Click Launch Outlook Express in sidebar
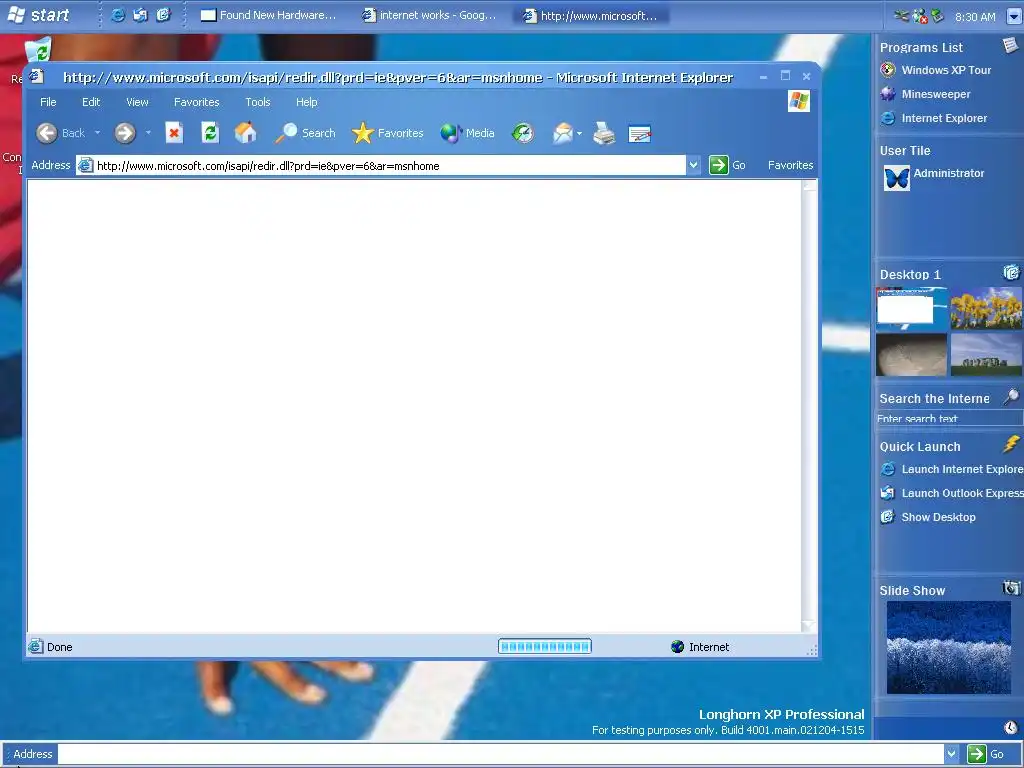 pos(951,493)
